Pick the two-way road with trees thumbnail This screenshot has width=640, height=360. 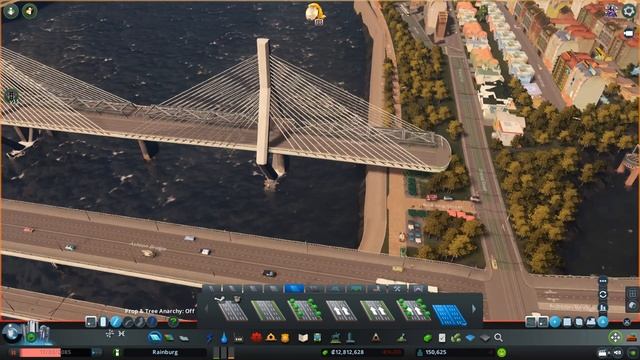[x=304, y=309]
